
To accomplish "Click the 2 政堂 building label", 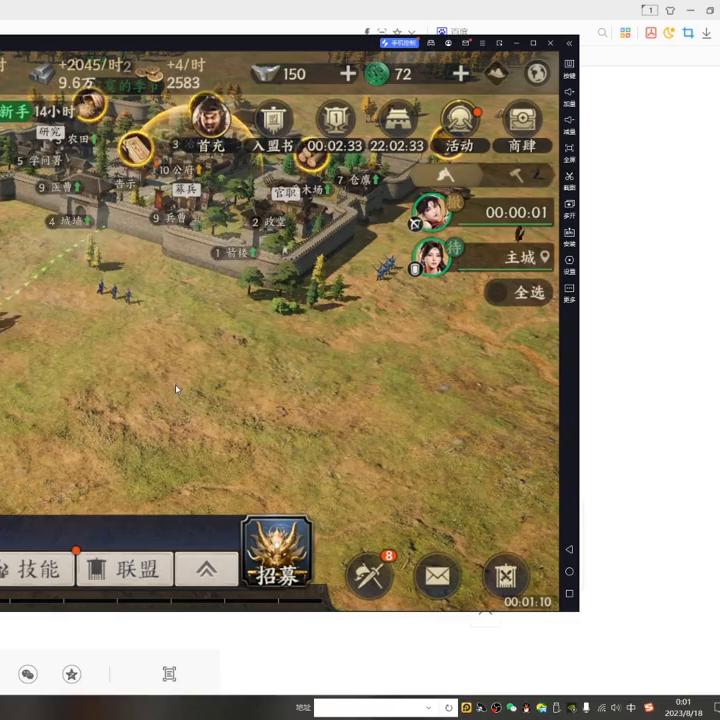I will 269,223.
